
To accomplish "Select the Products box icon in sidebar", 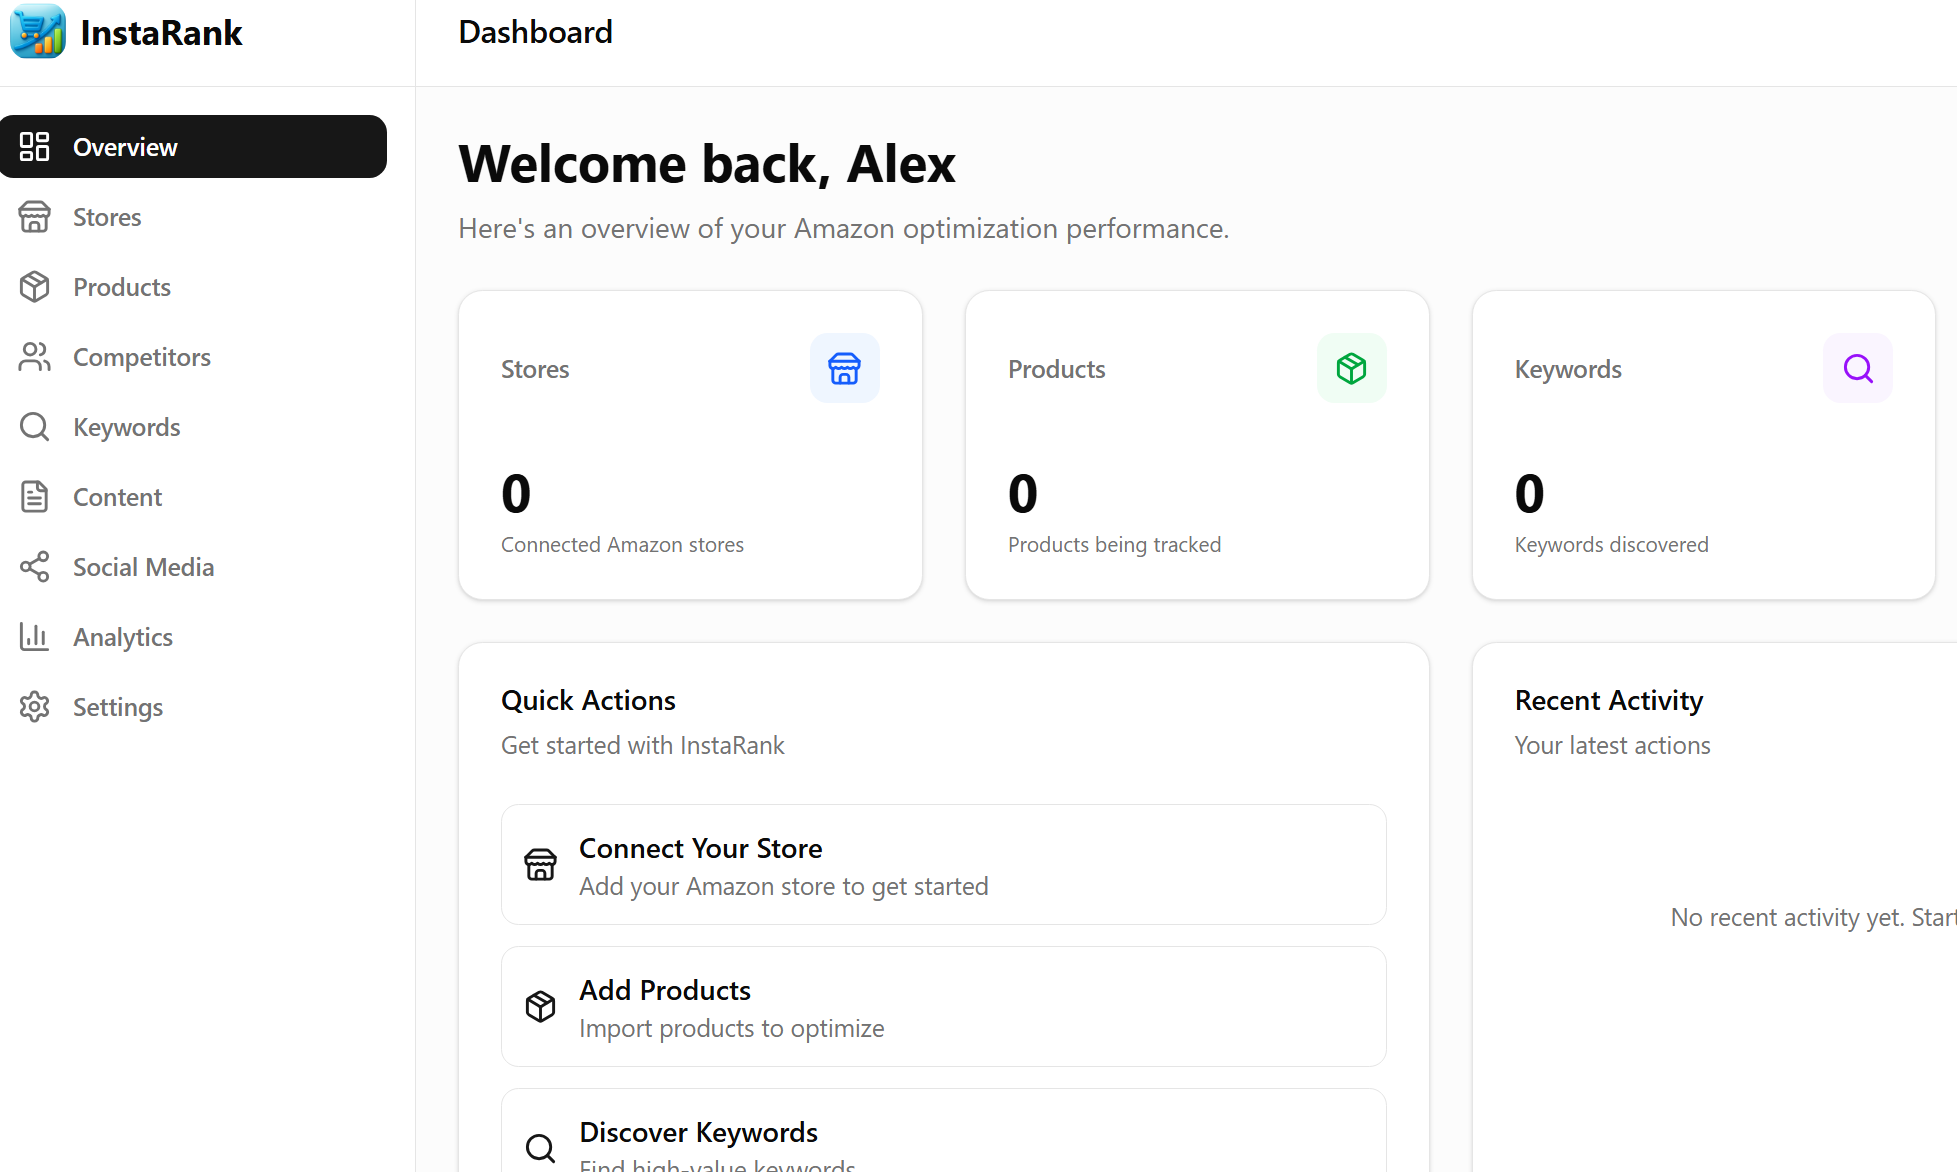I will pos(35,287).
